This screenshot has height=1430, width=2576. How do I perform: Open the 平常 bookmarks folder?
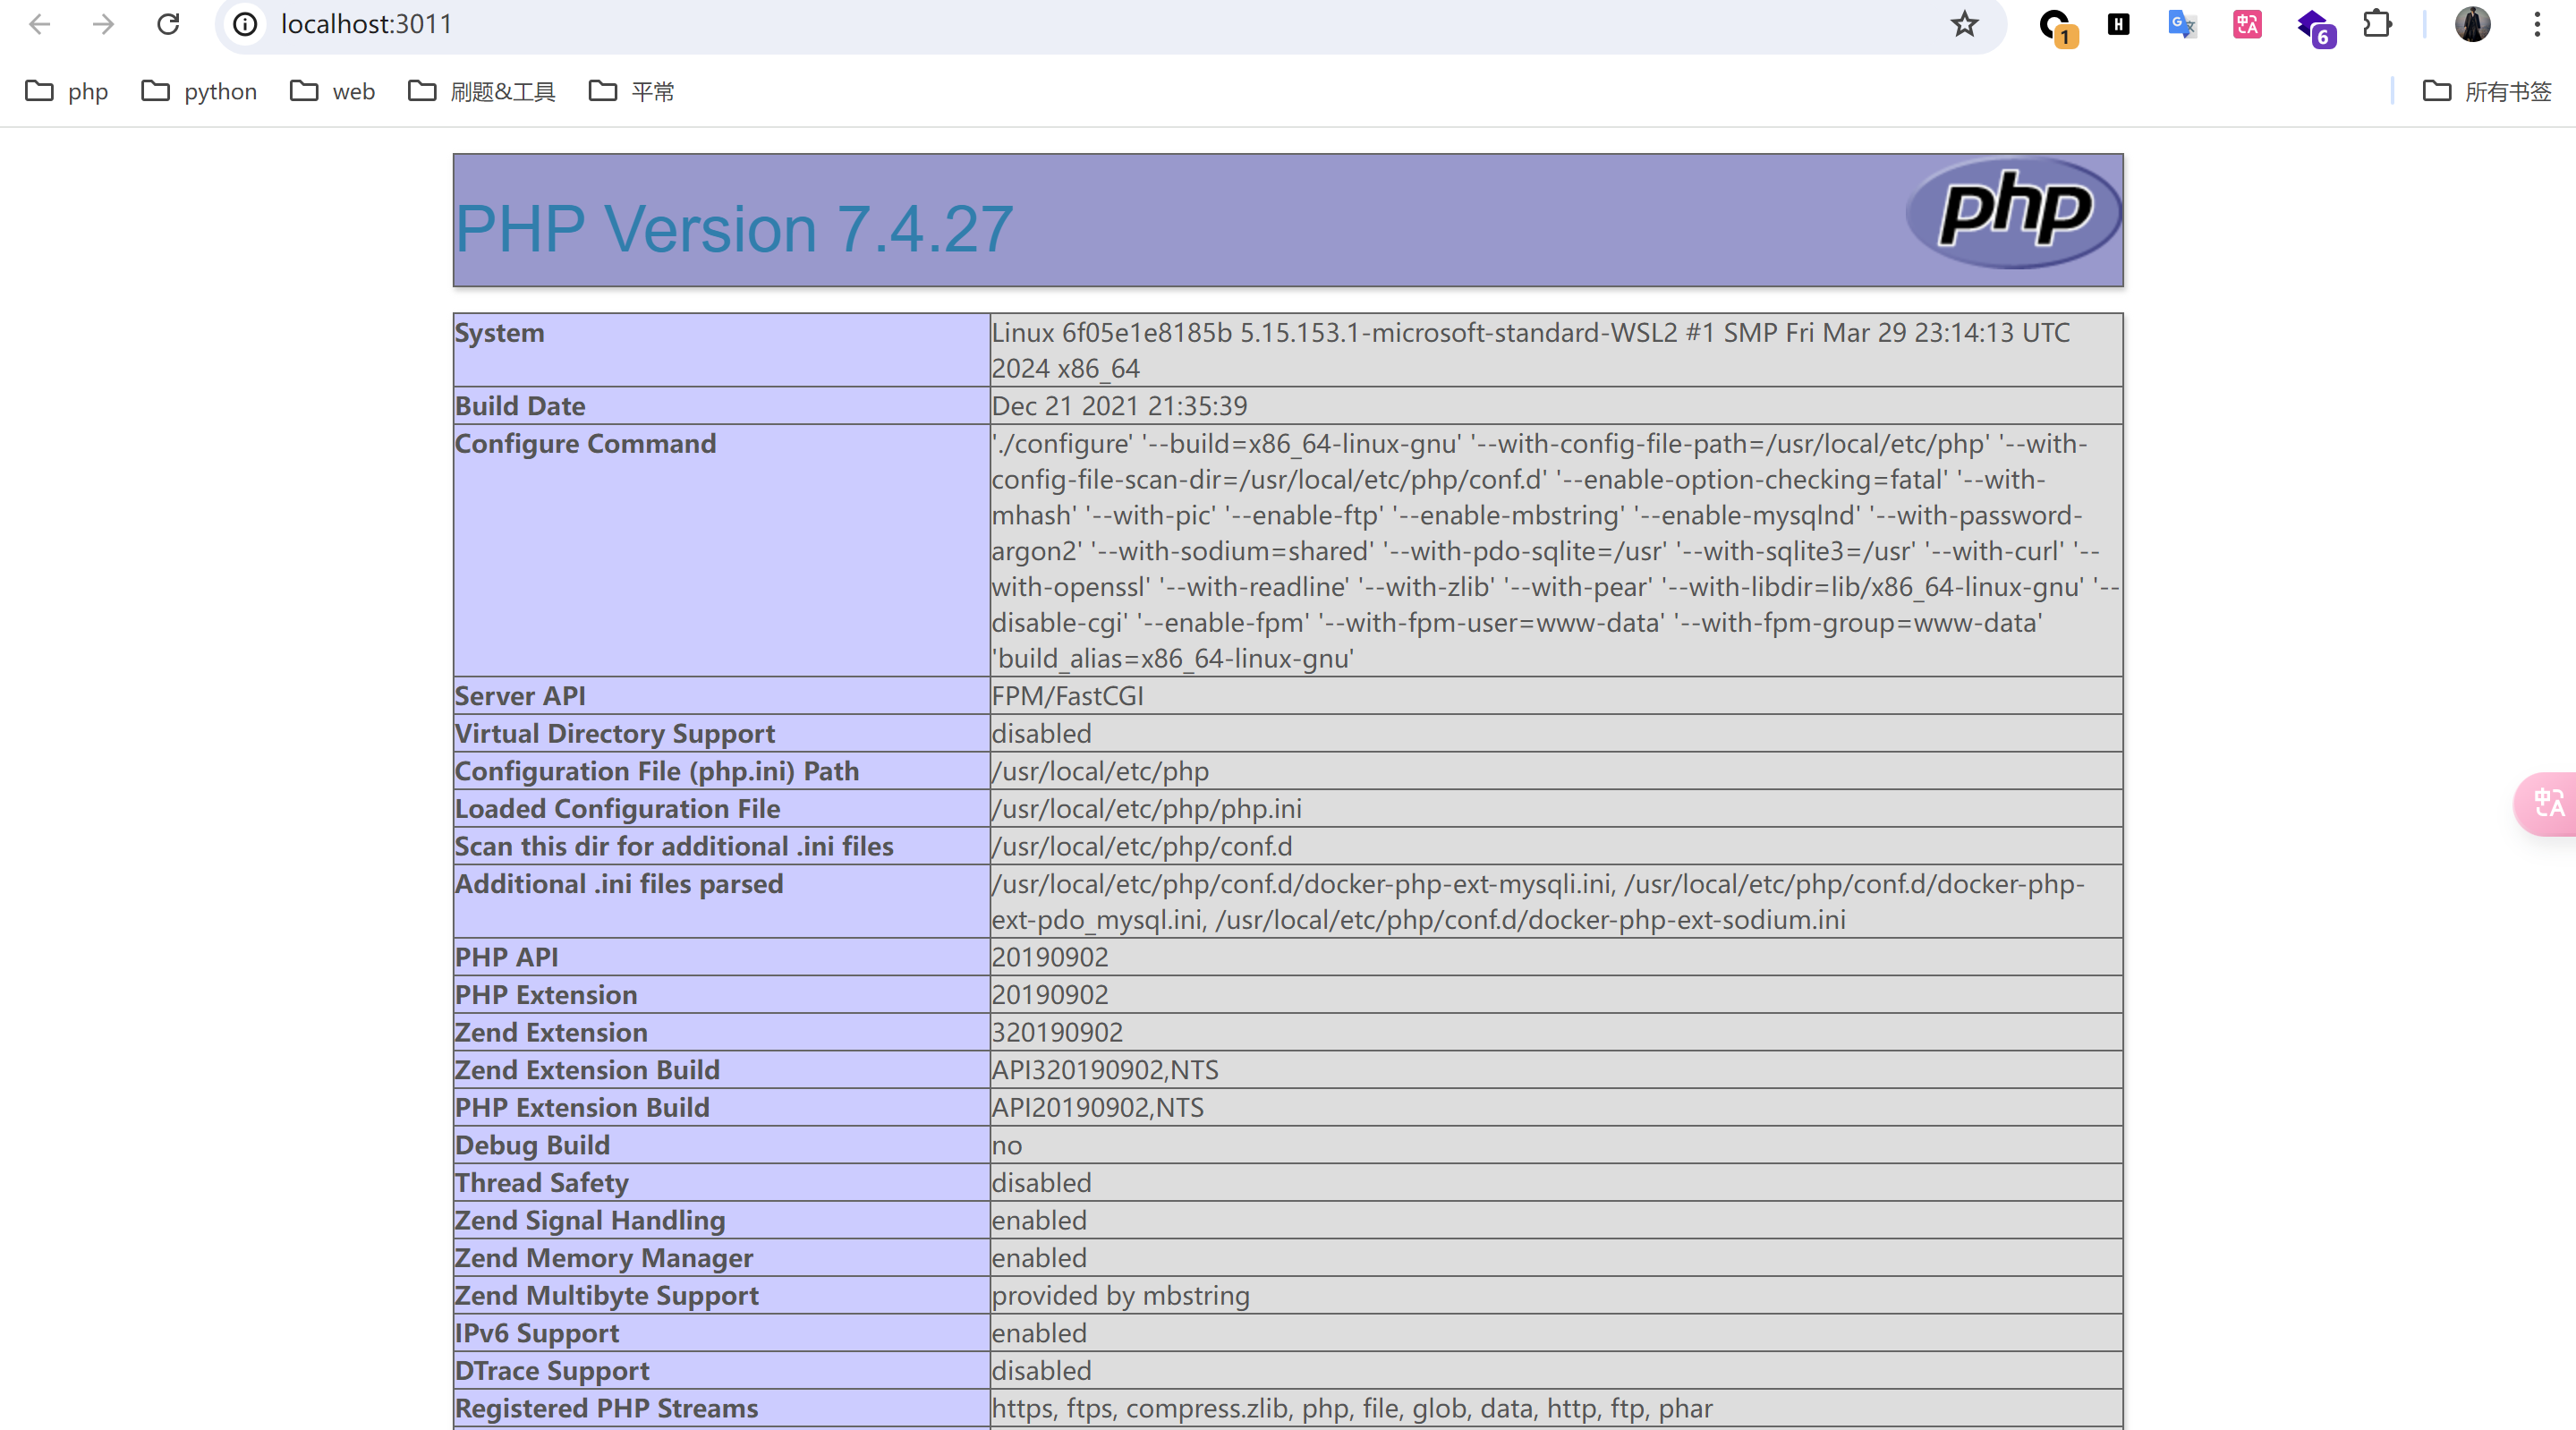pyautogui.click(x=631, y=91)
